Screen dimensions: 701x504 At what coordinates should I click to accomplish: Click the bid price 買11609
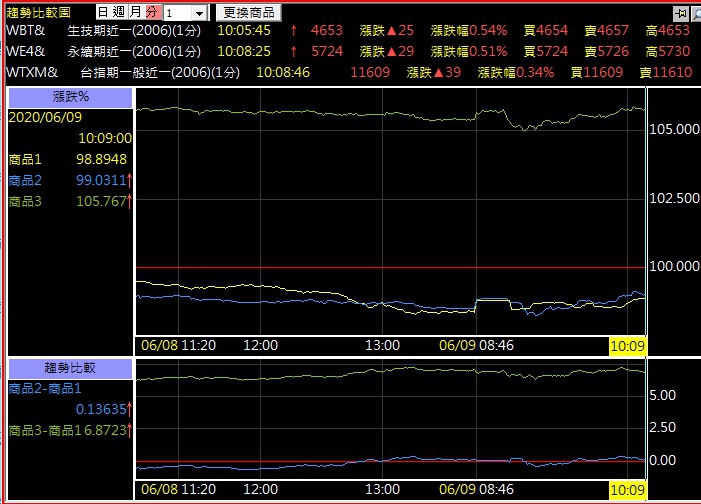pos(597,72)
